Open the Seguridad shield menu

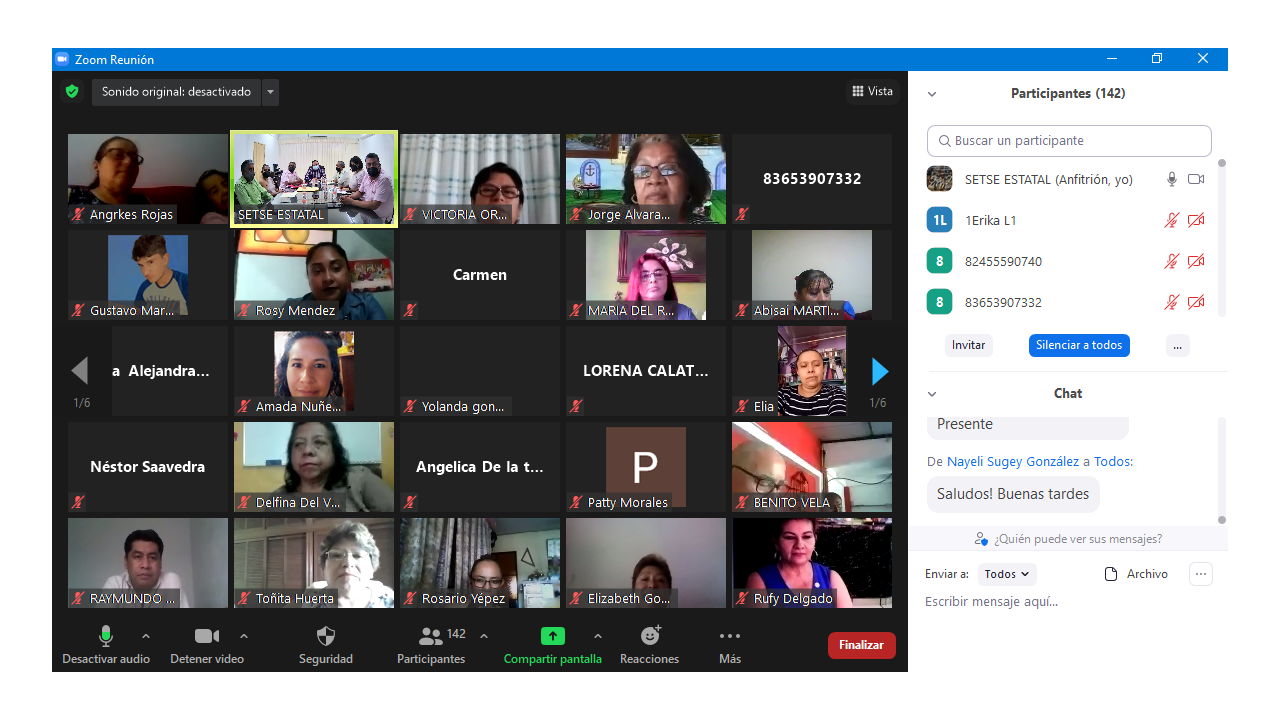[326, 645]
